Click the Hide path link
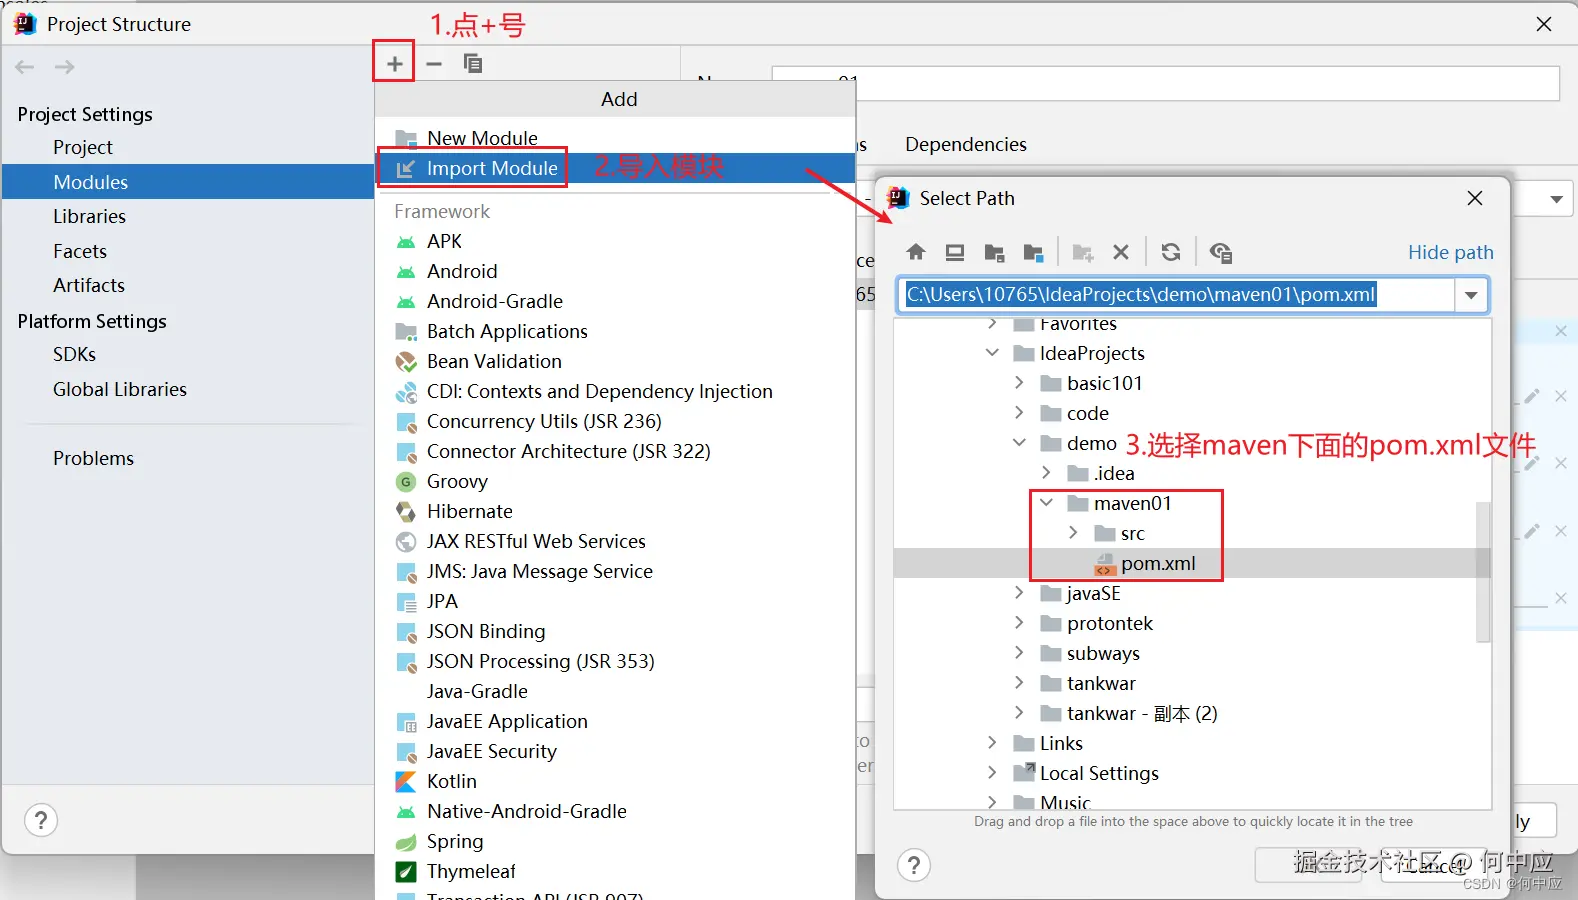The width and height of the screenshot is (1578, 900). tap(1451, 252)
